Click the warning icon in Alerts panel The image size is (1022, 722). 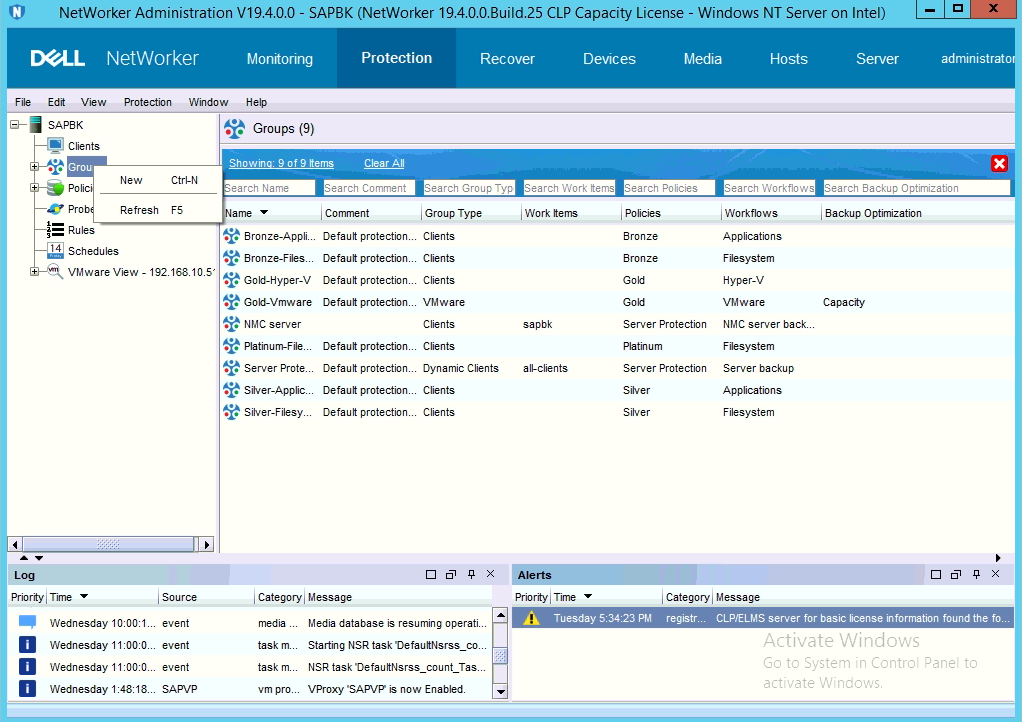531,618
